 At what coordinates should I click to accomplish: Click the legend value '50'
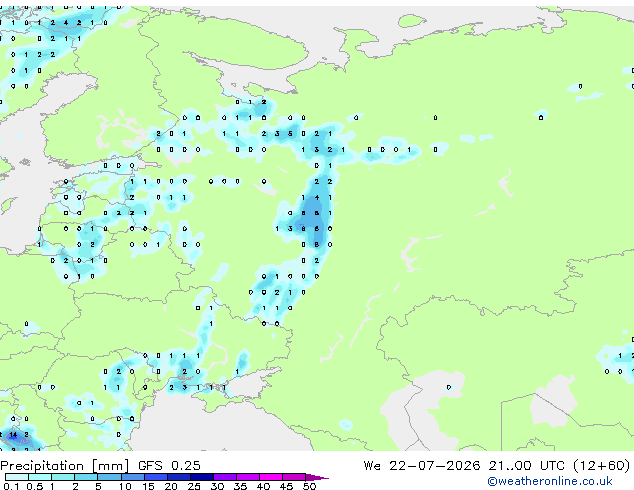pyautogui.click(x=309, y=486)
